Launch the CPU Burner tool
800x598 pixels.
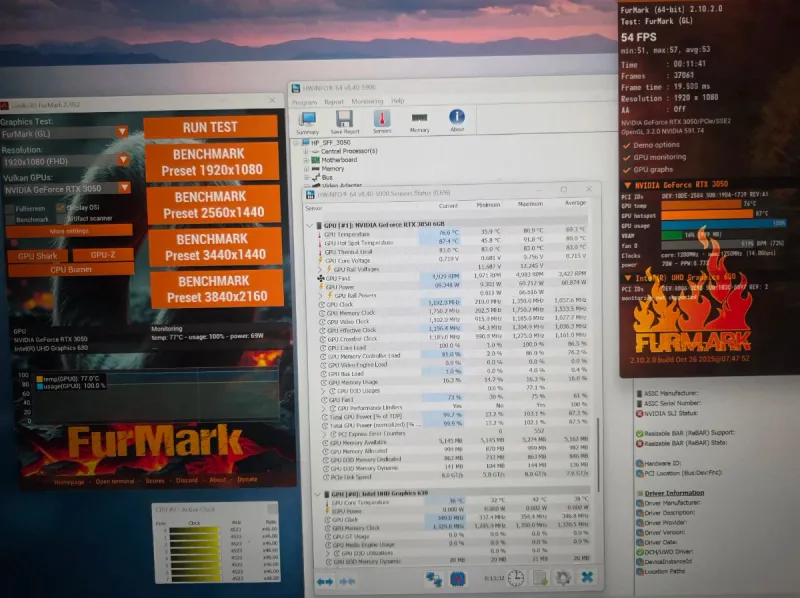point(71,269)
